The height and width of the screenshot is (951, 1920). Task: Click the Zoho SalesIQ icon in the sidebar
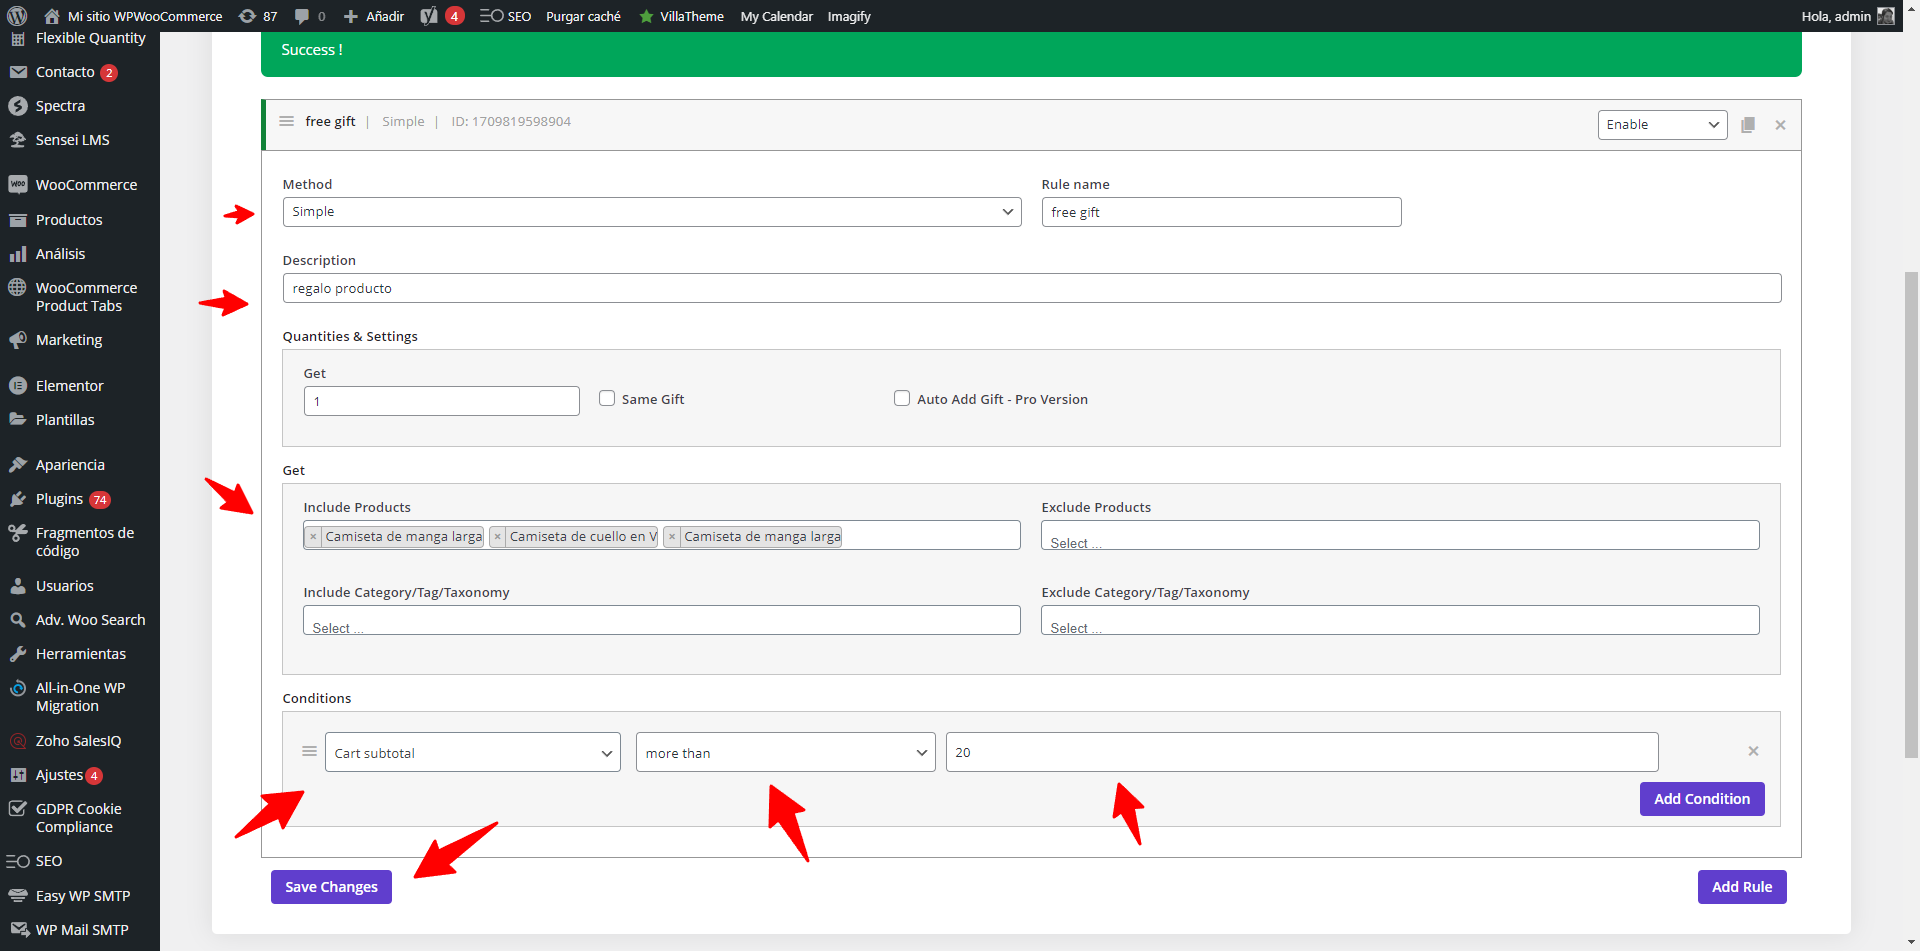(18, 741)
